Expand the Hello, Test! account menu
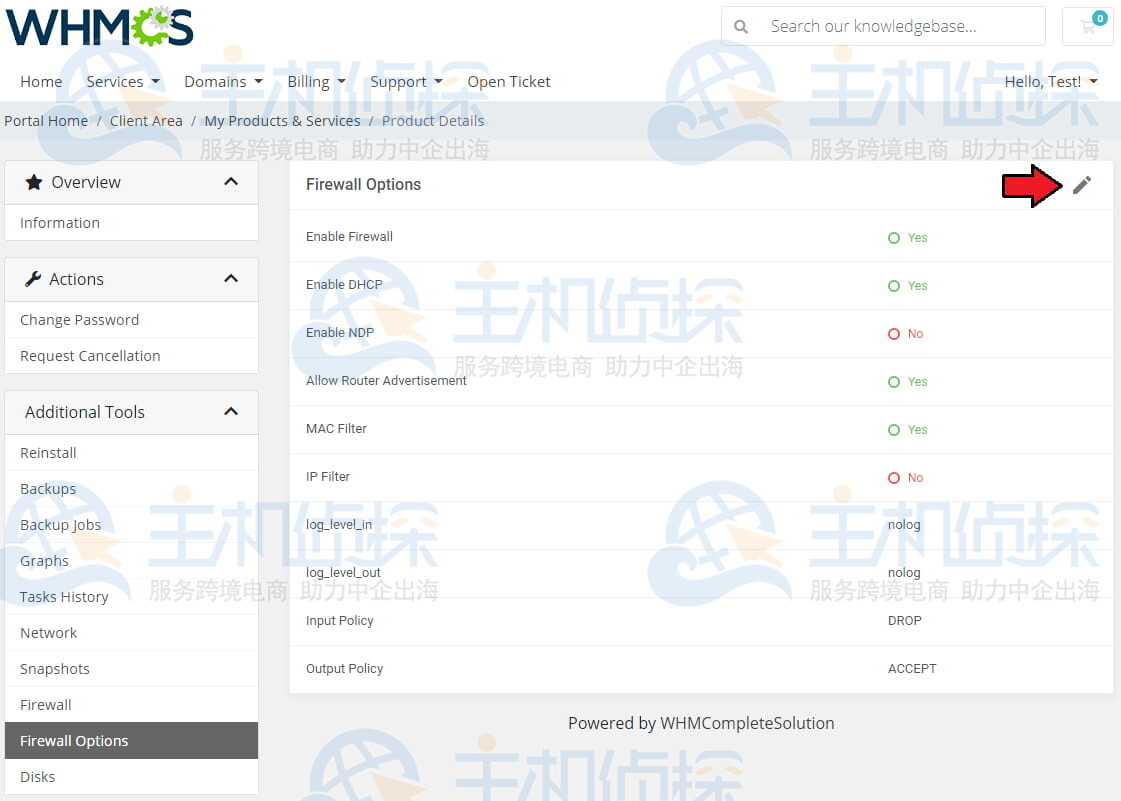1121x801 pixels. coord(1050,82)
